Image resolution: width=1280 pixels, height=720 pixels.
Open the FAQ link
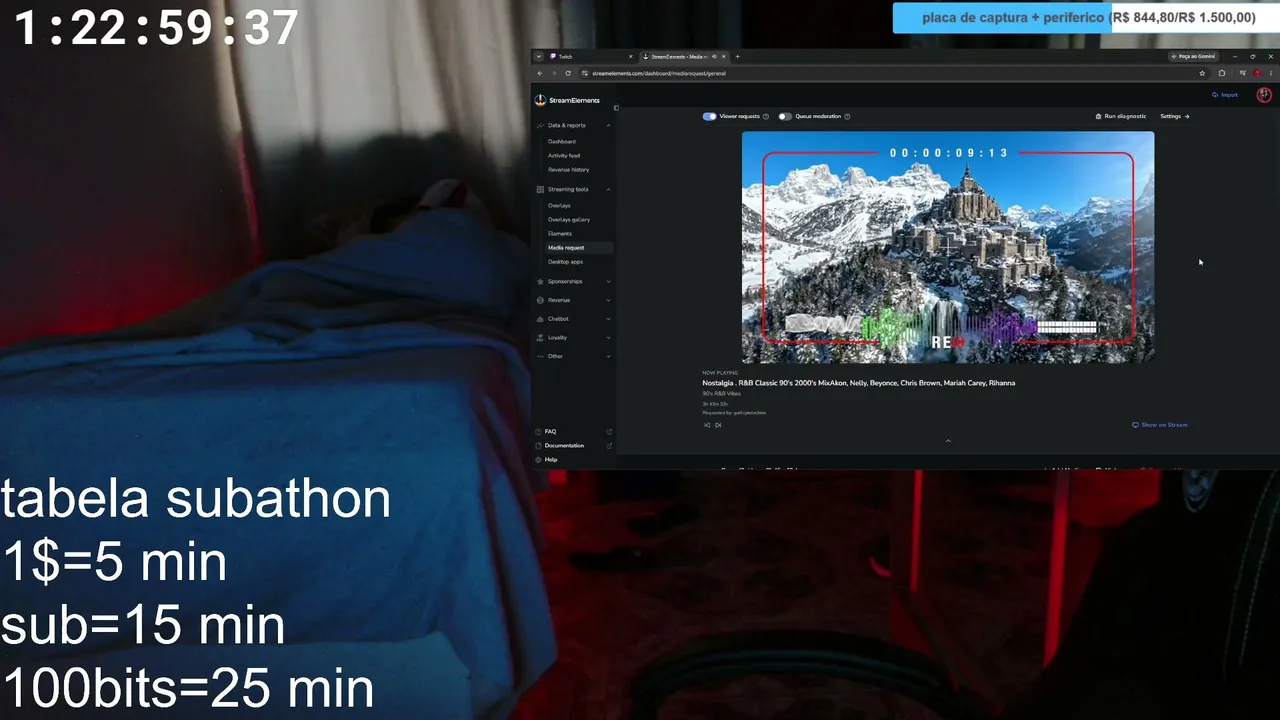(x=550, y=432)
